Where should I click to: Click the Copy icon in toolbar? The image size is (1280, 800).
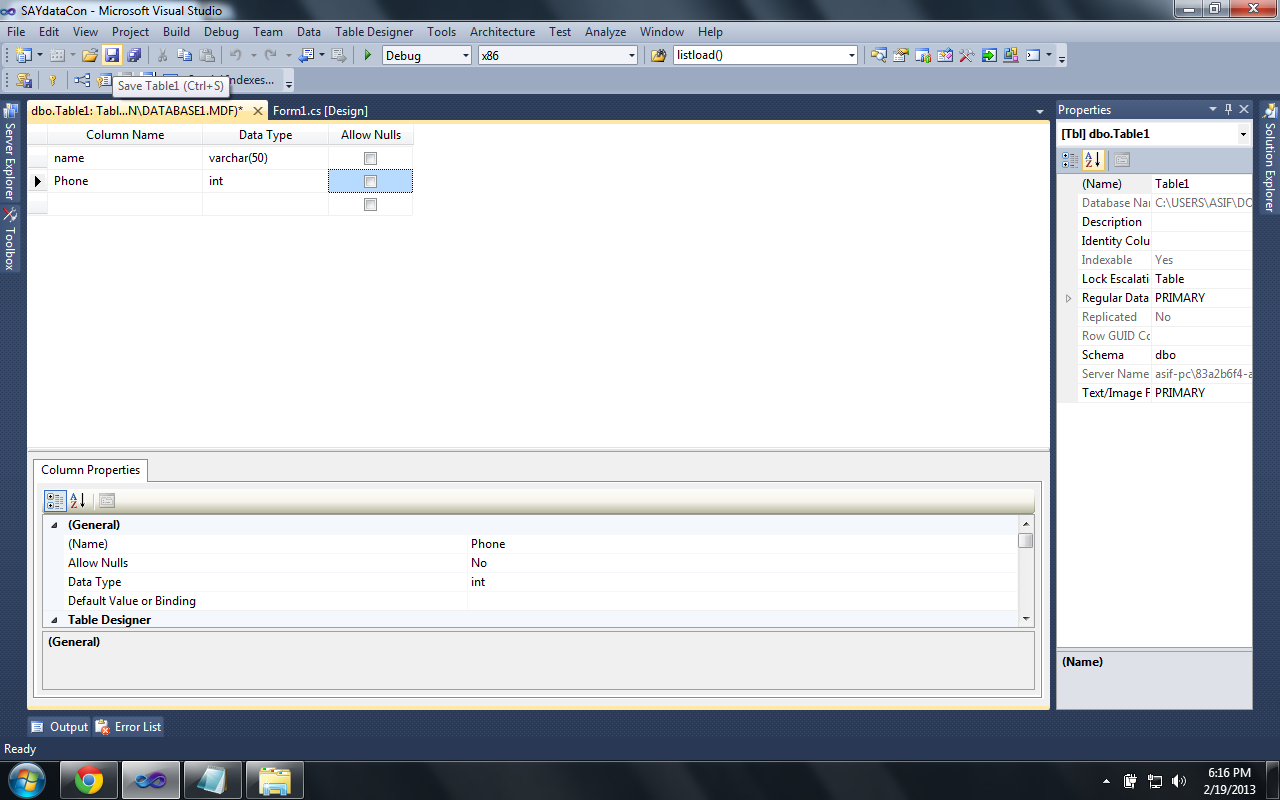click(x=184, y=55)
